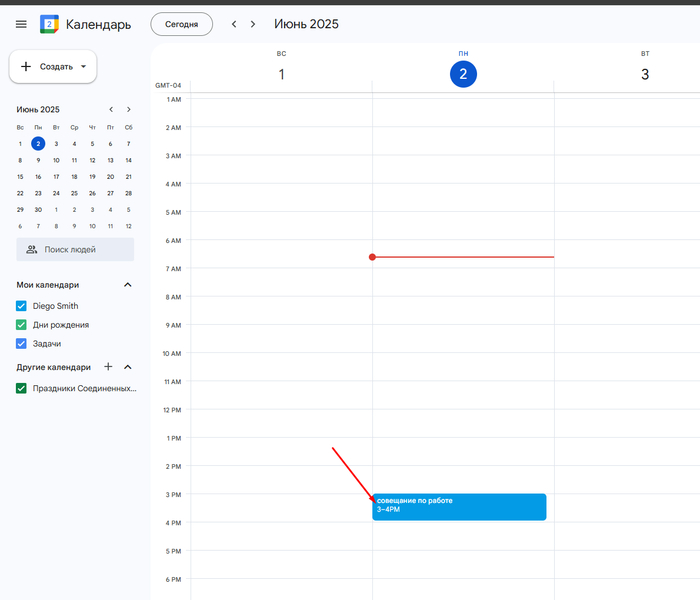Viewport: 700px width, 600px height.
Task: Go to previous week using header arrow
Action: point(234,24)
